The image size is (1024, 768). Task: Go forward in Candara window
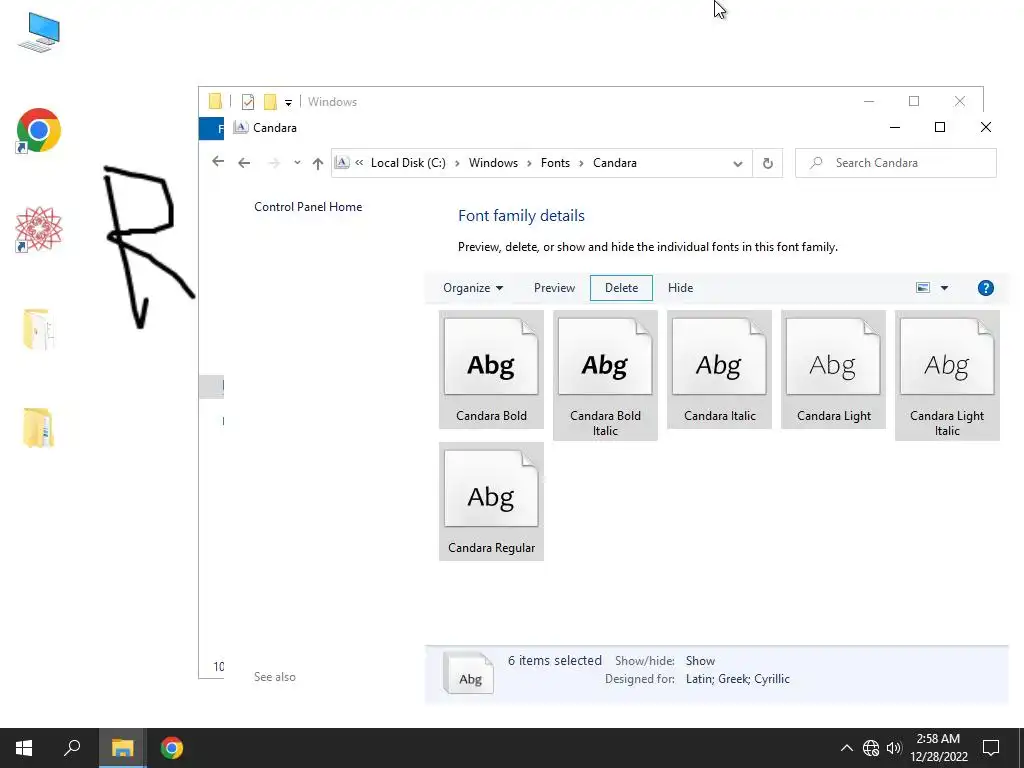tap(274, 163)
